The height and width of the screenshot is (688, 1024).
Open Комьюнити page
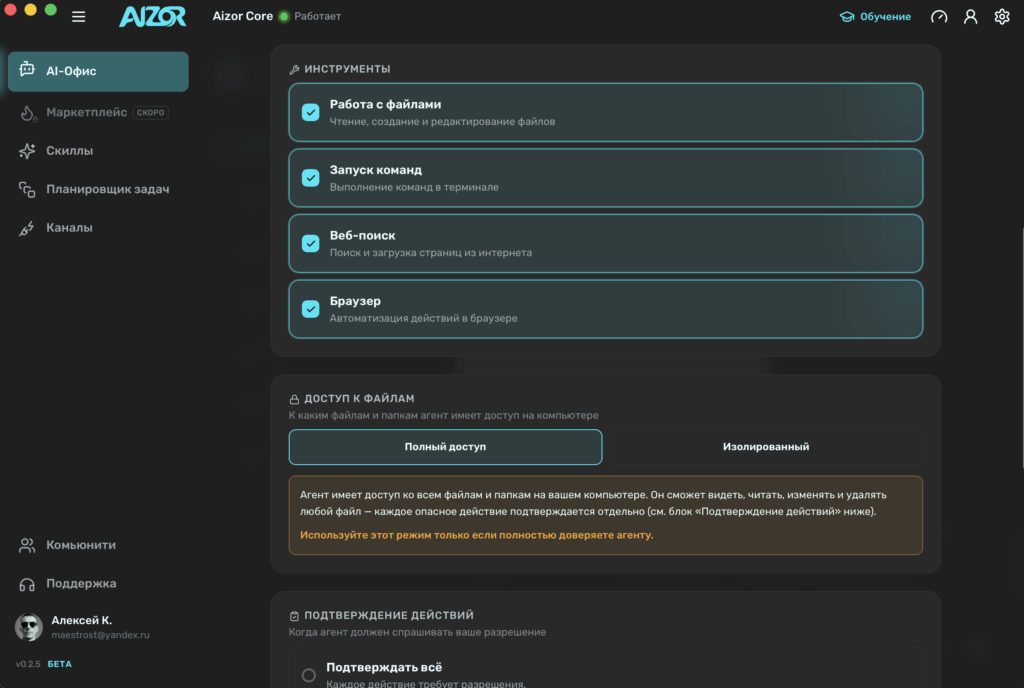98,545
